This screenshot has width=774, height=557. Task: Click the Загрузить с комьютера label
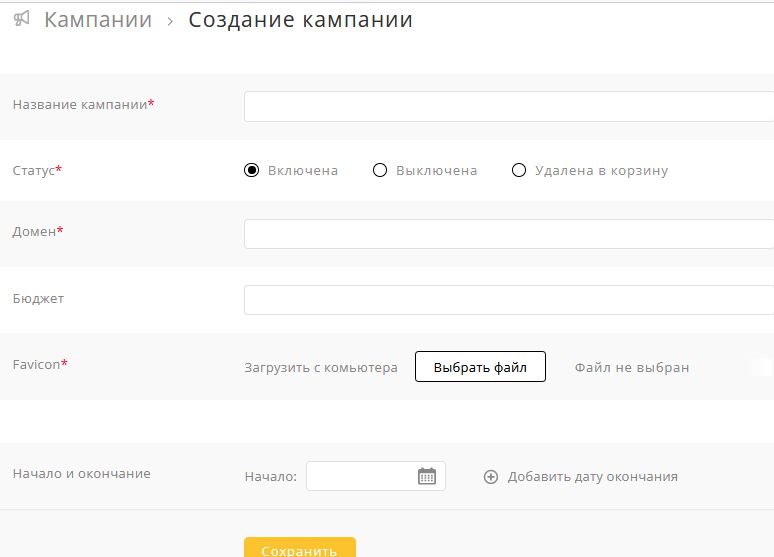coord(321,367)
